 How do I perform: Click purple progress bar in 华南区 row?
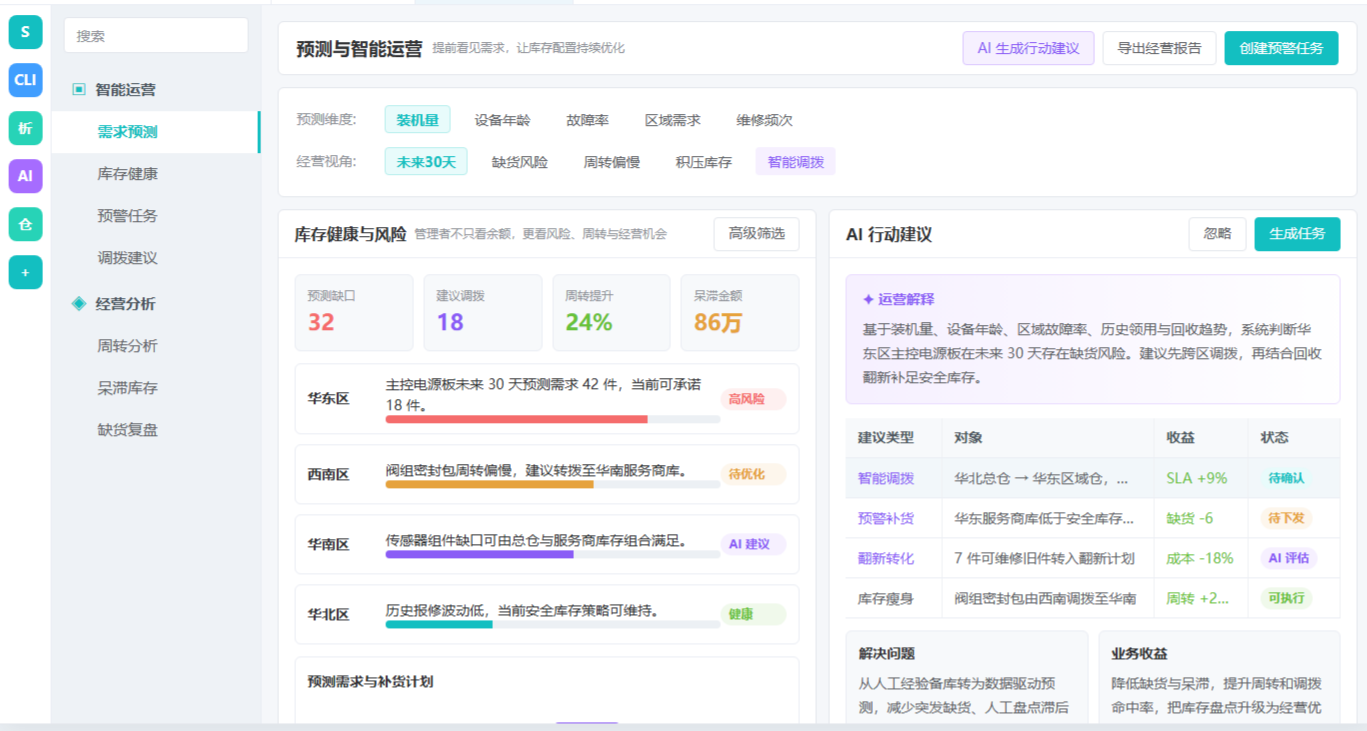[480, 554]
